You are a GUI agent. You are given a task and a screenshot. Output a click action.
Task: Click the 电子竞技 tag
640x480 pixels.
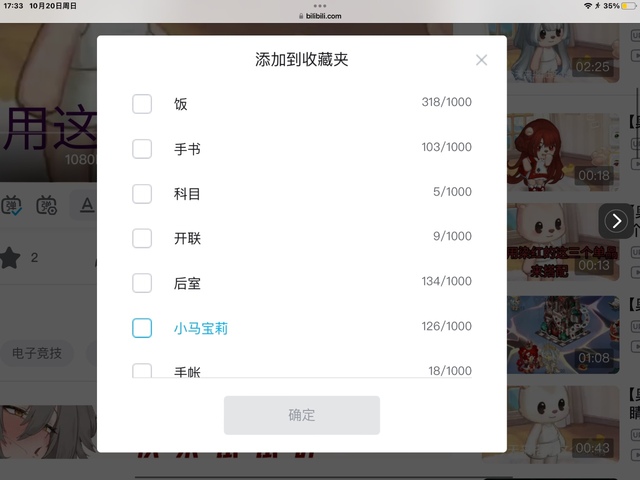click(x=37, y=353)
